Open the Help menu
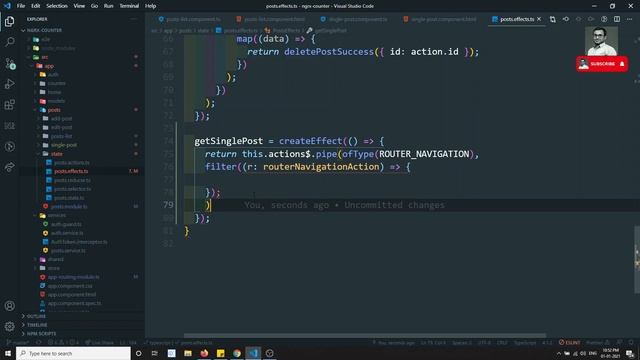 pos(151,6)
